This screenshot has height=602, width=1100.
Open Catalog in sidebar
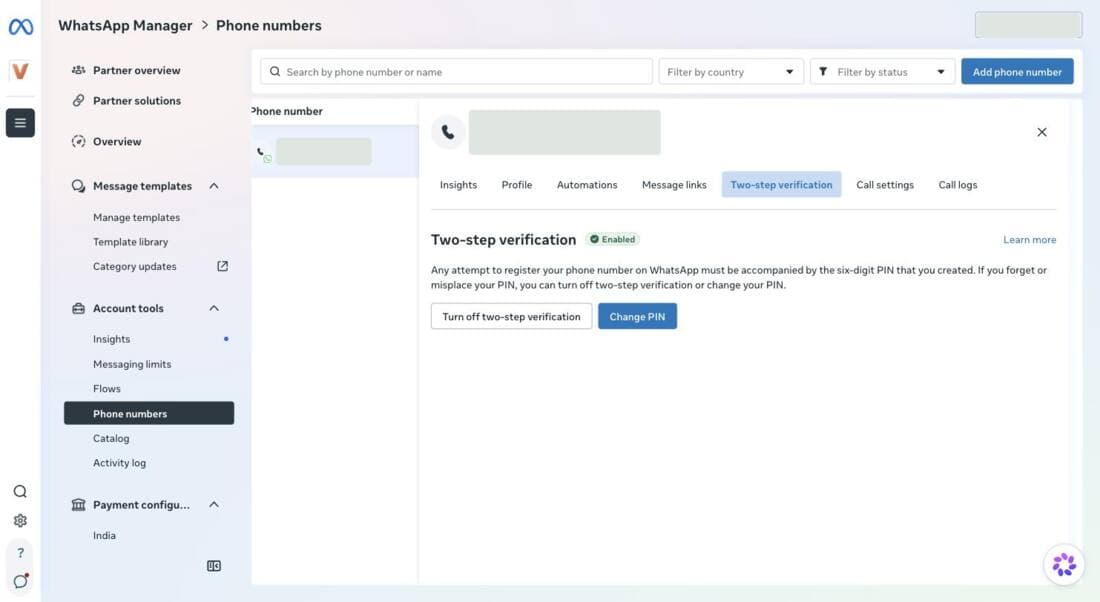111,439
